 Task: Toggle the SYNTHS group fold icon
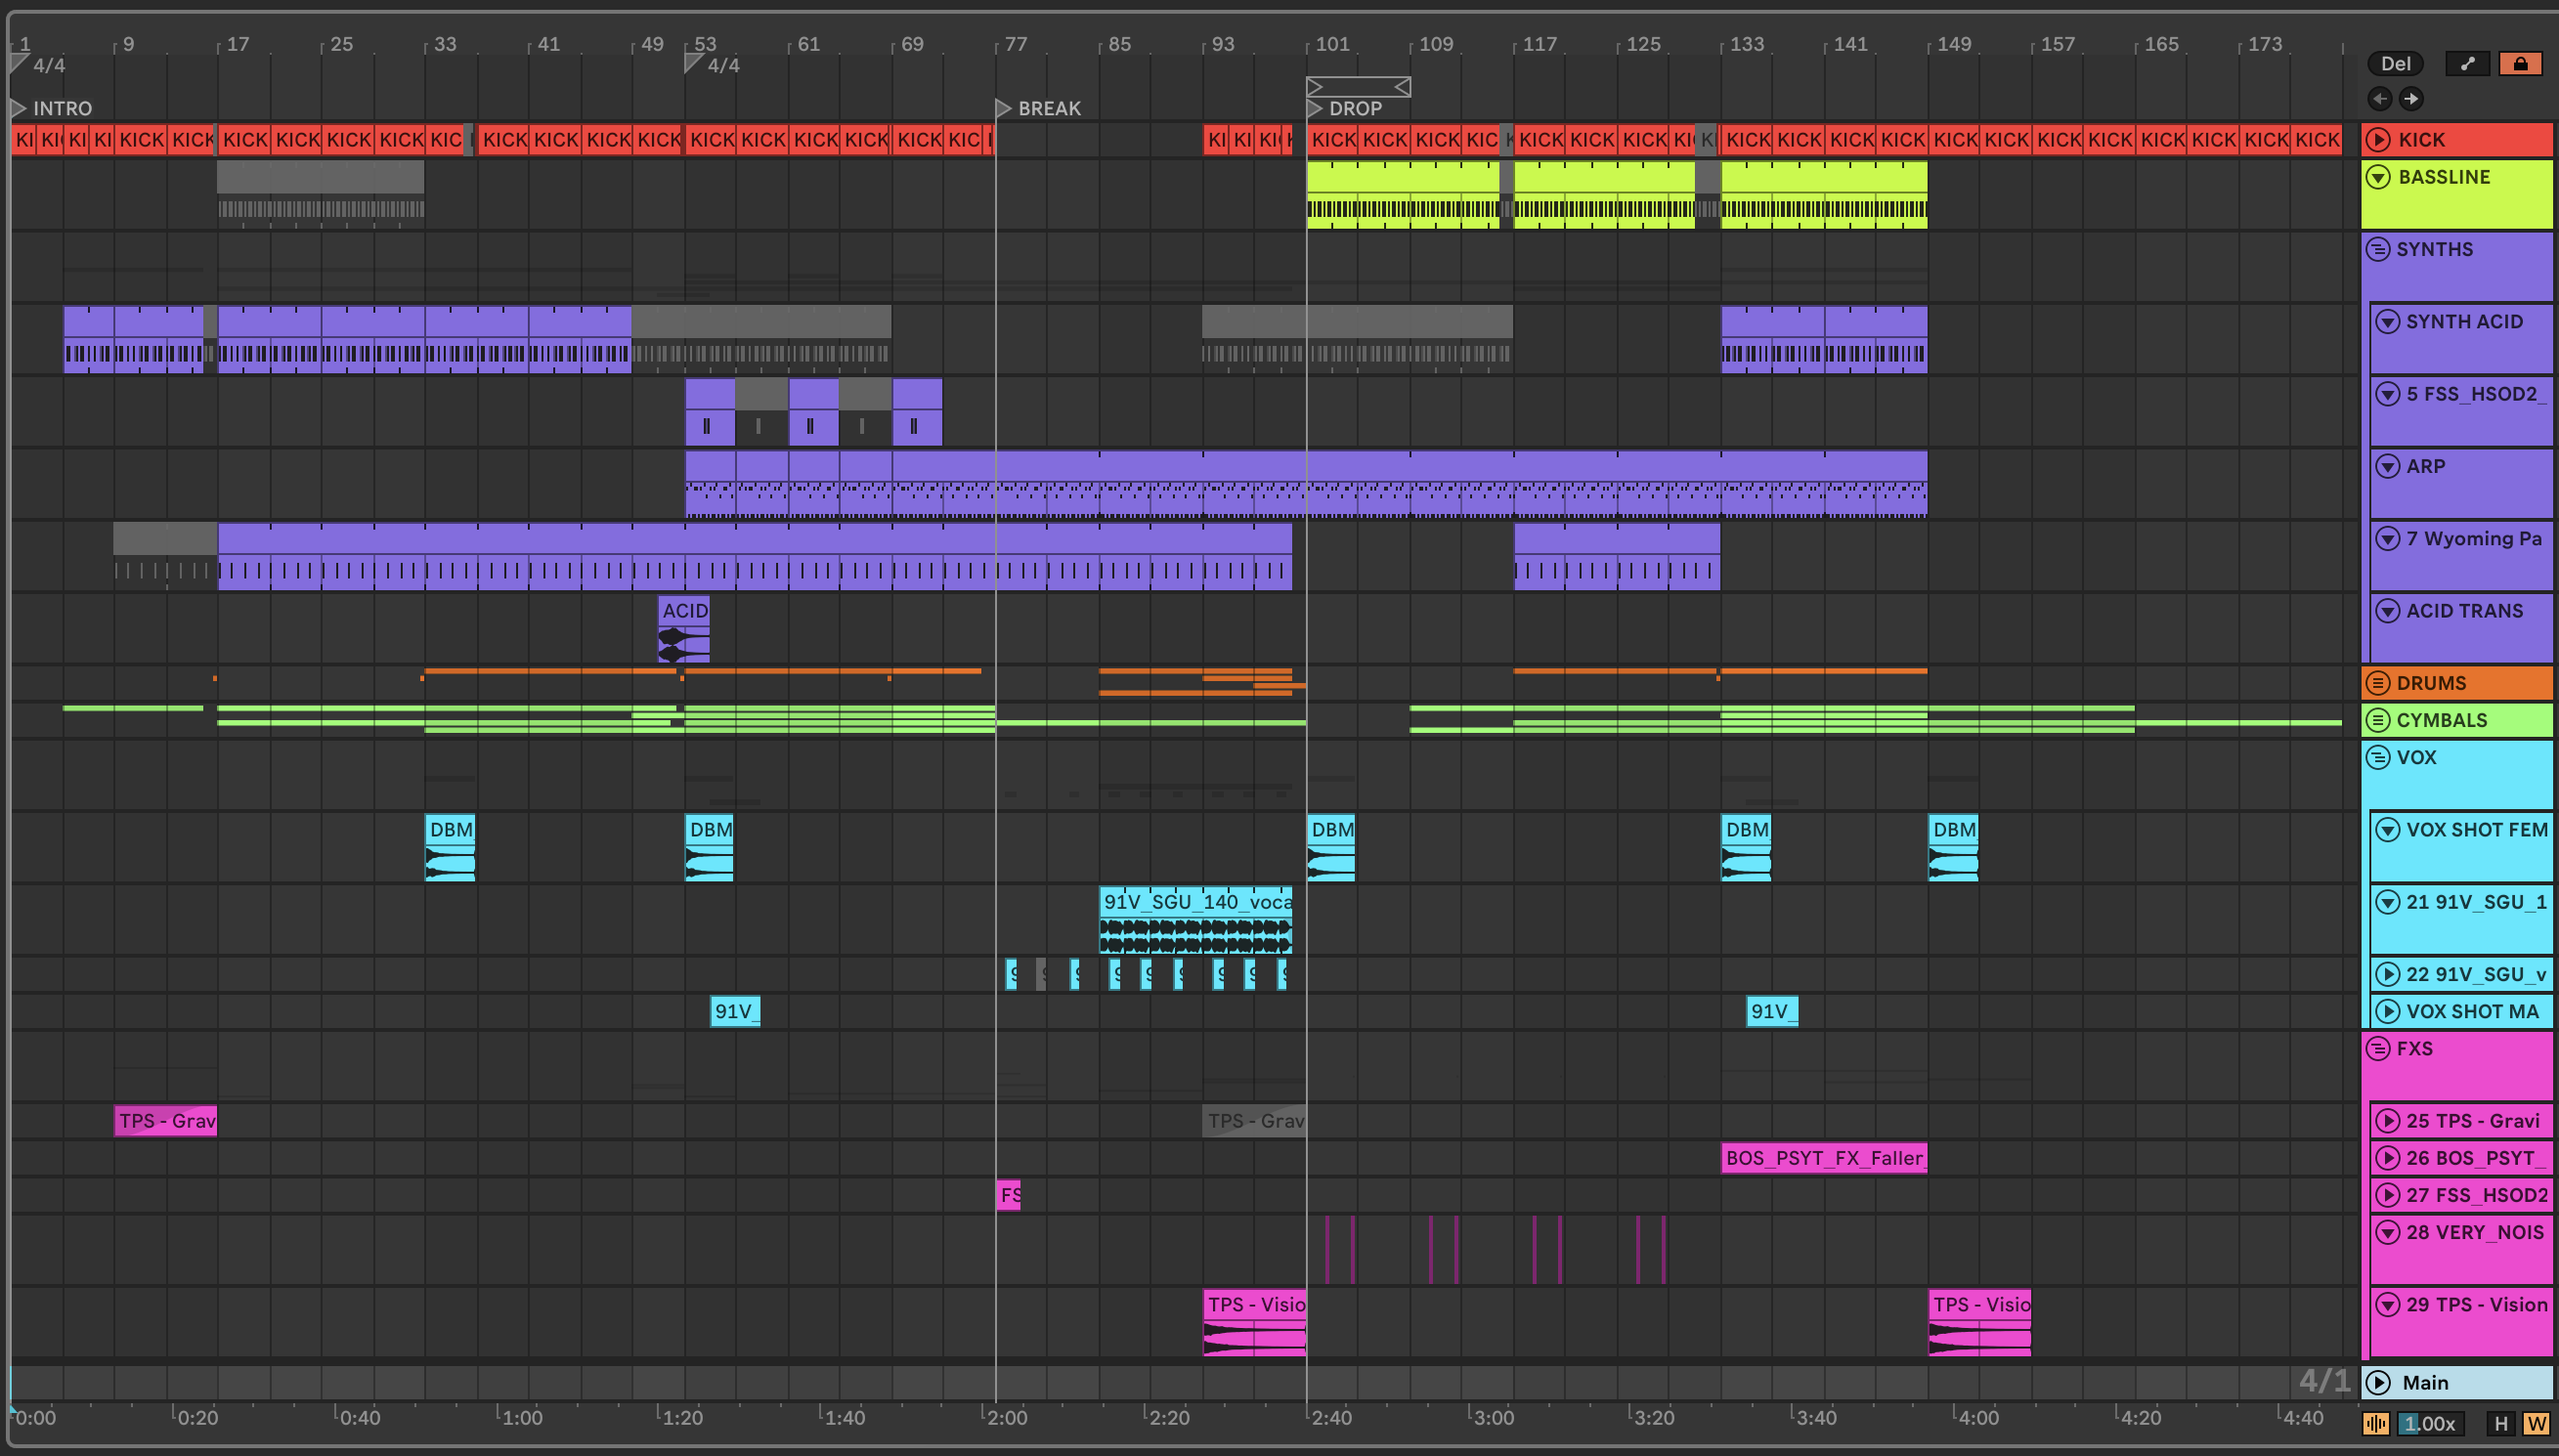pyautogui.click(x=2378, y=249)
